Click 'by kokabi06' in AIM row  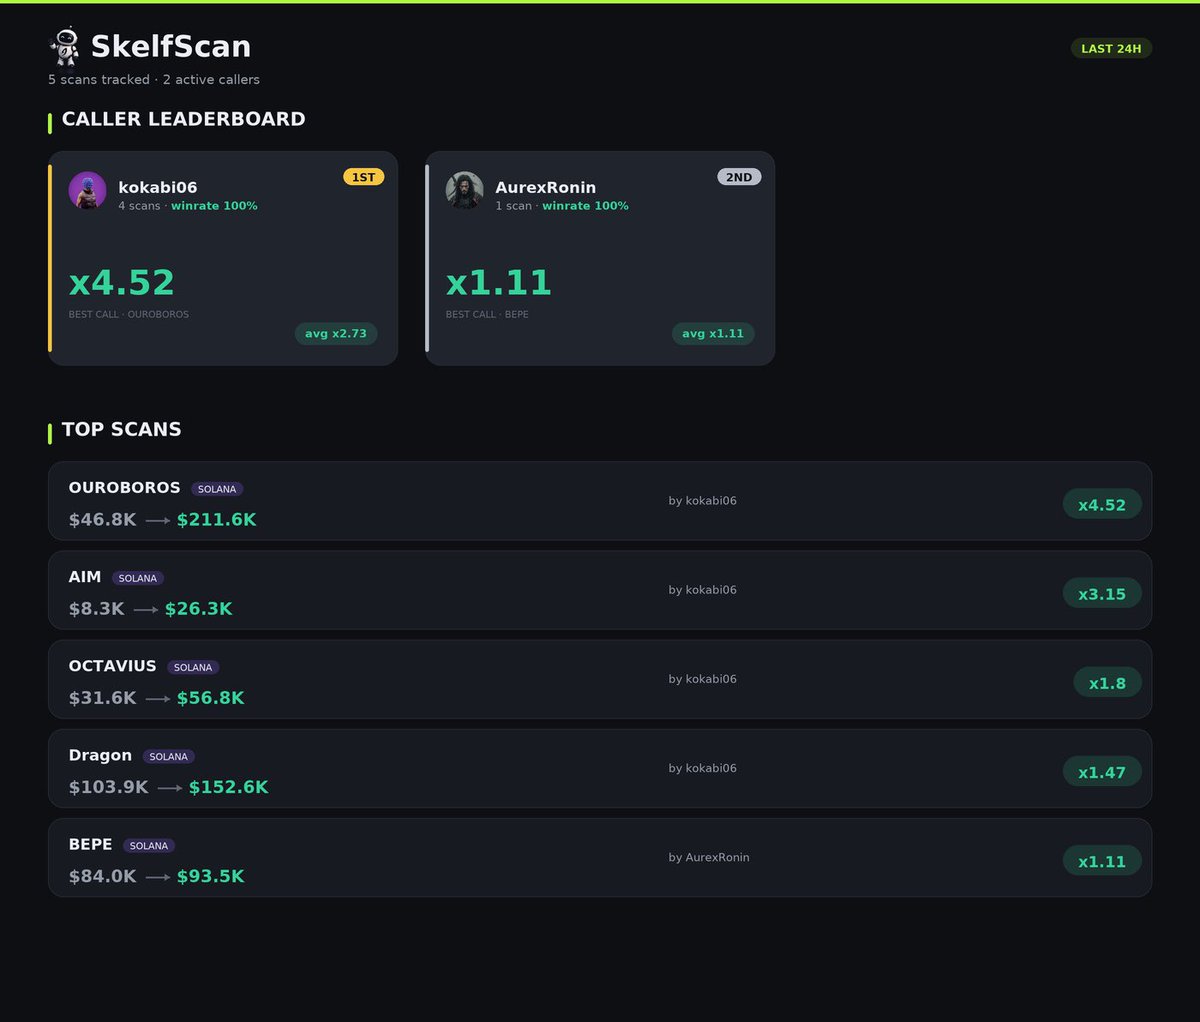[703, 590]
